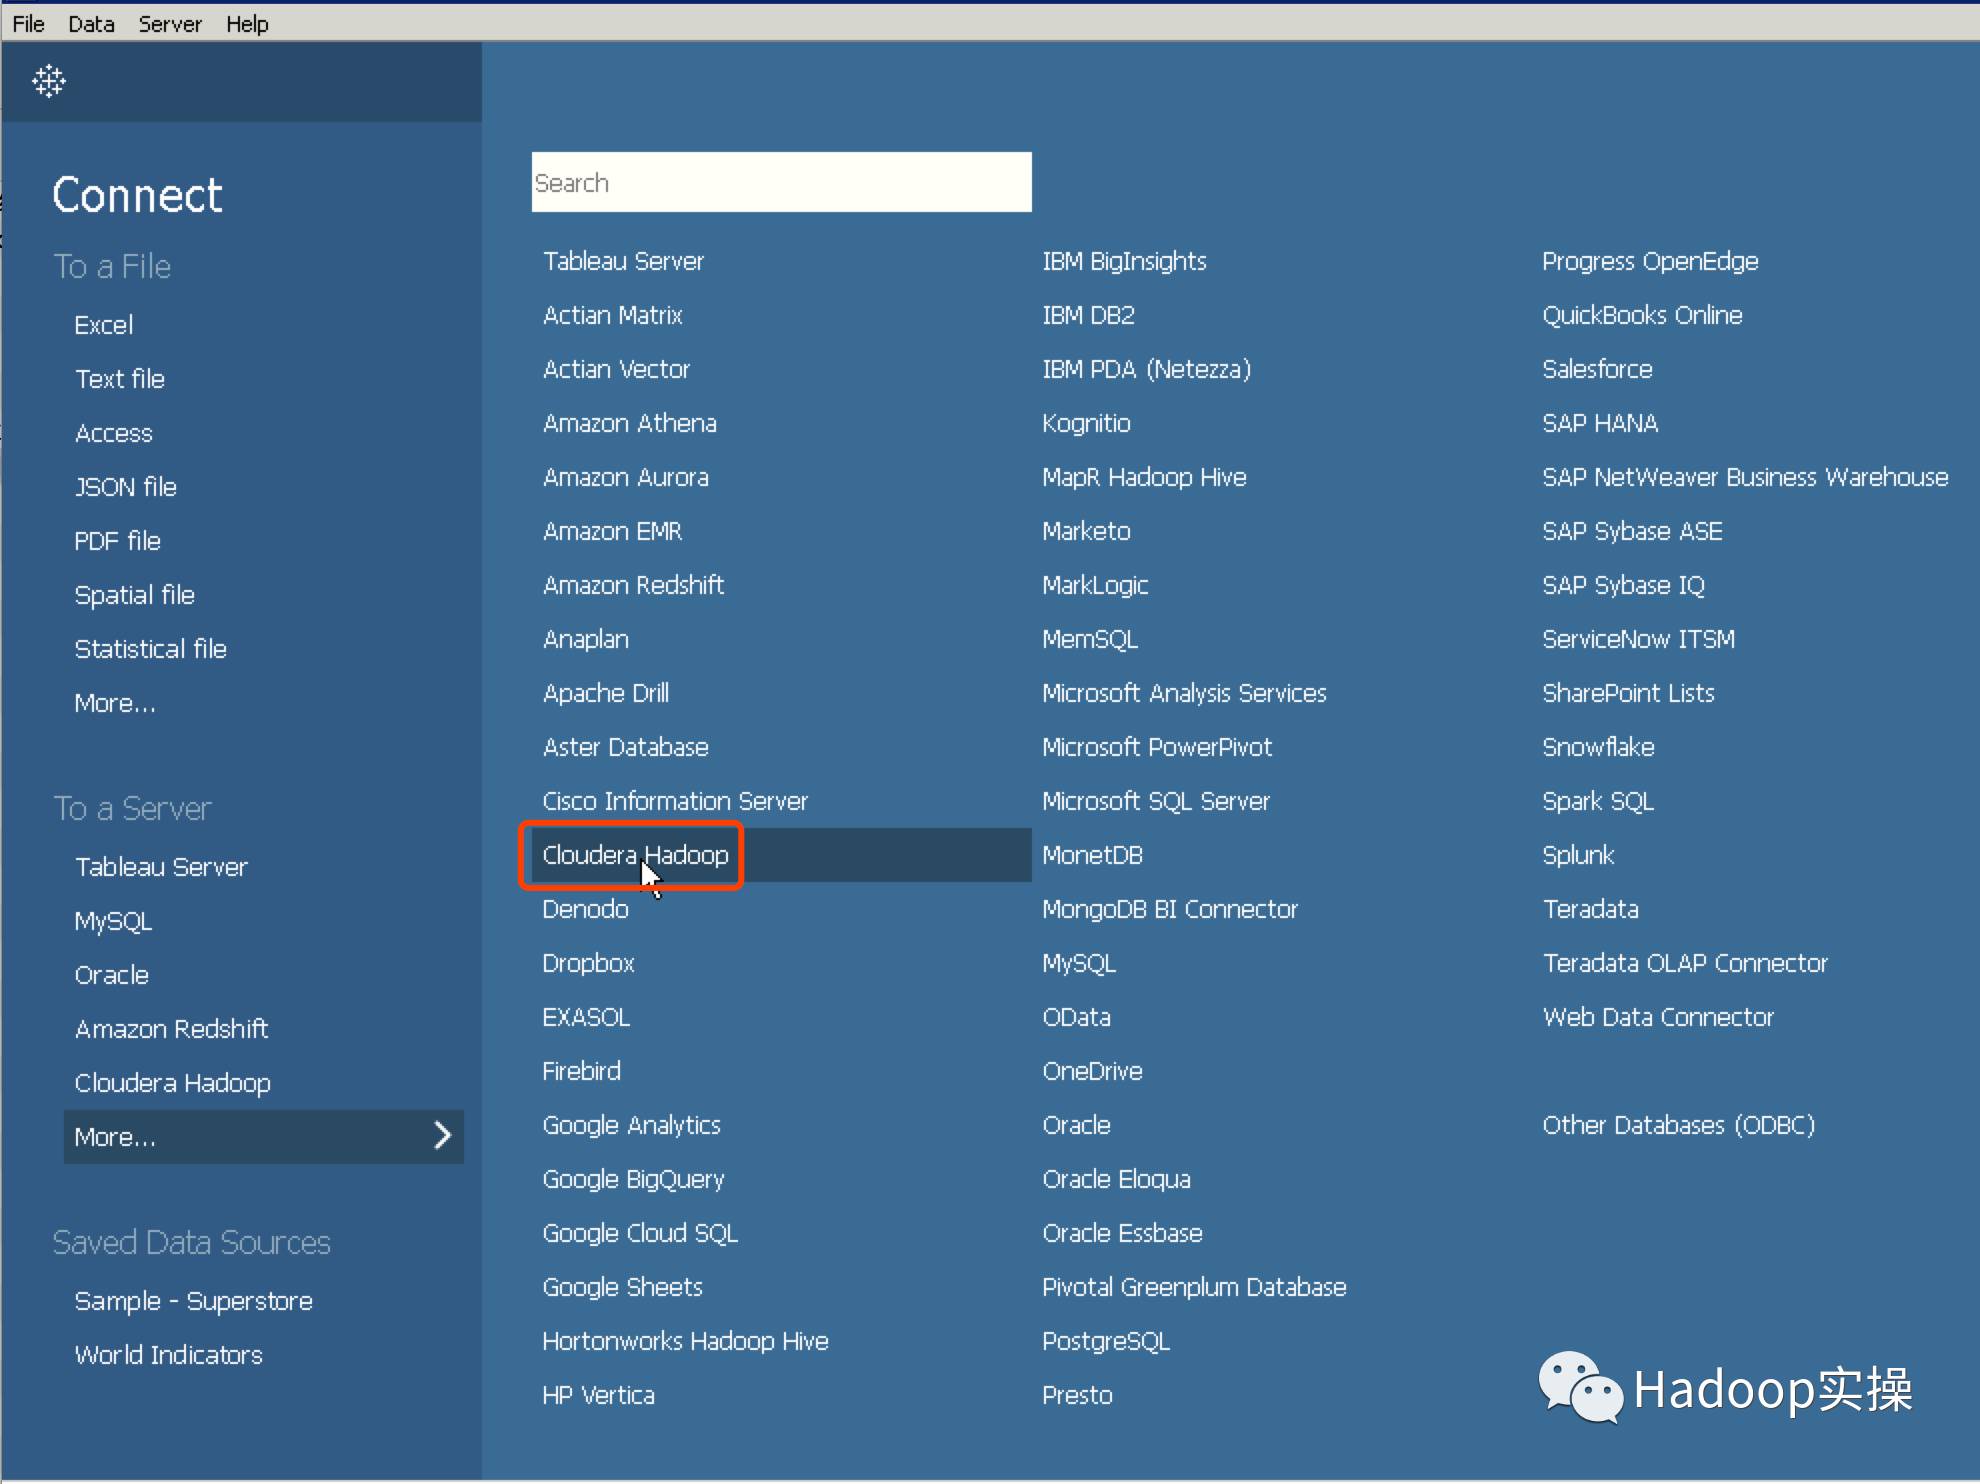Choose Aster Database connector
This screenshot has height=1484, width=1980.
click(625, 747)
